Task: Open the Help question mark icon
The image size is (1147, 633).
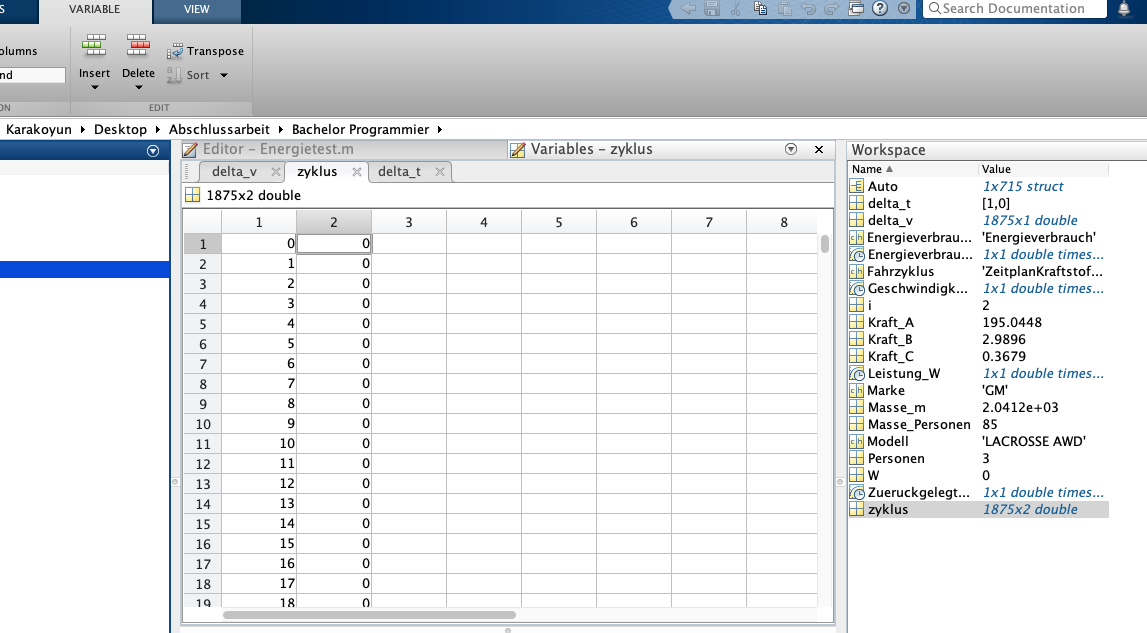Action: pyautogui.click(x=880, y=9)
